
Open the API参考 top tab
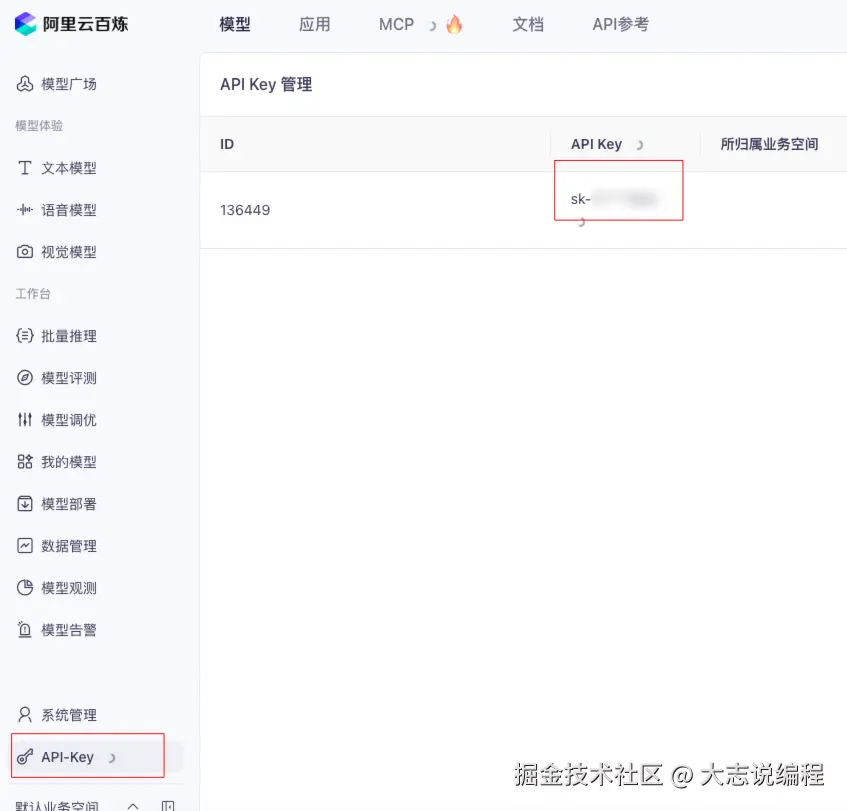click(x=620, y=24)
